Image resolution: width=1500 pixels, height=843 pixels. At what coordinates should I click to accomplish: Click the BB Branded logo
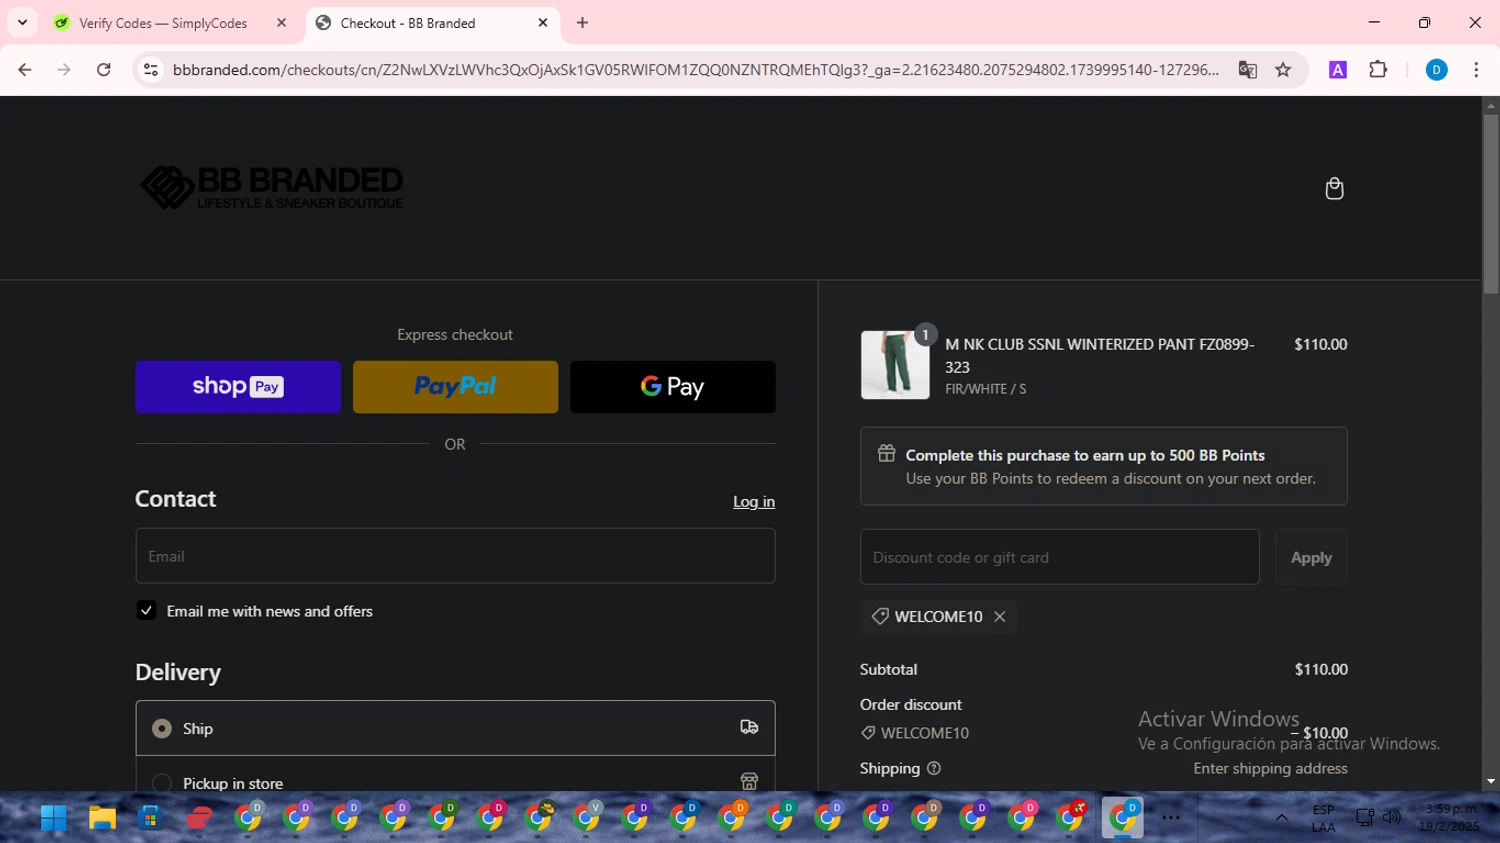[272, 188]
